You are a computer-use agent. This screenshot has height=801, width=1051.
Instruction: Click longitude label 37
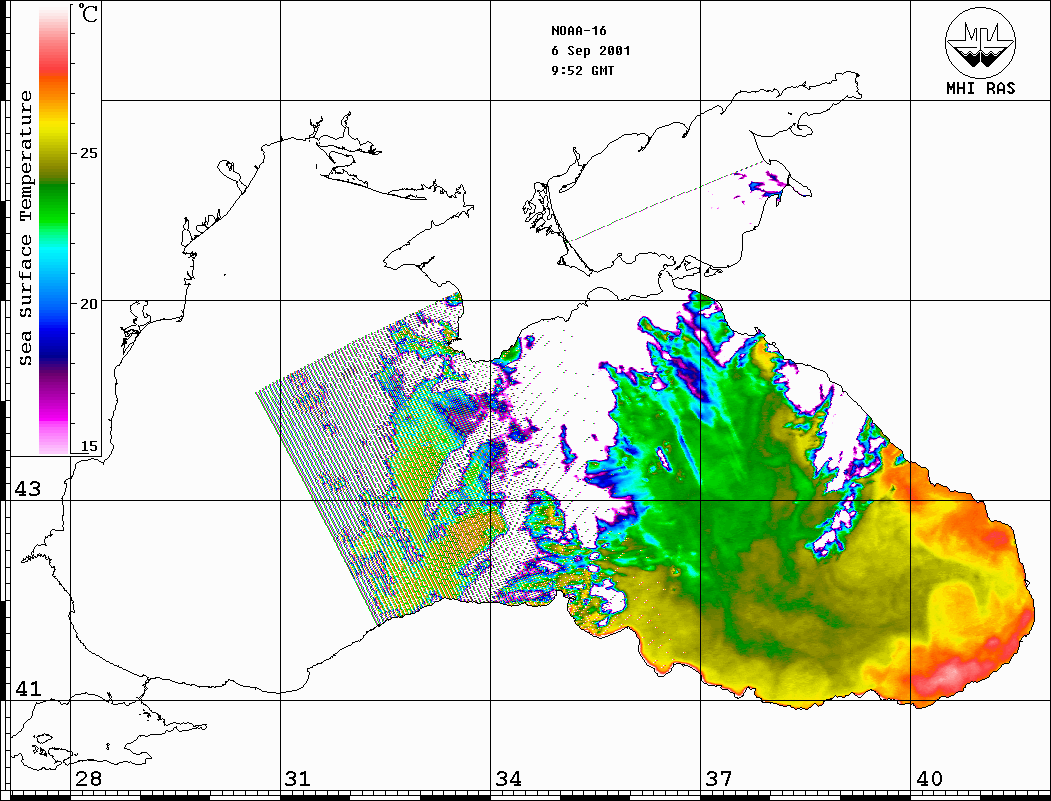pos(719,779)
